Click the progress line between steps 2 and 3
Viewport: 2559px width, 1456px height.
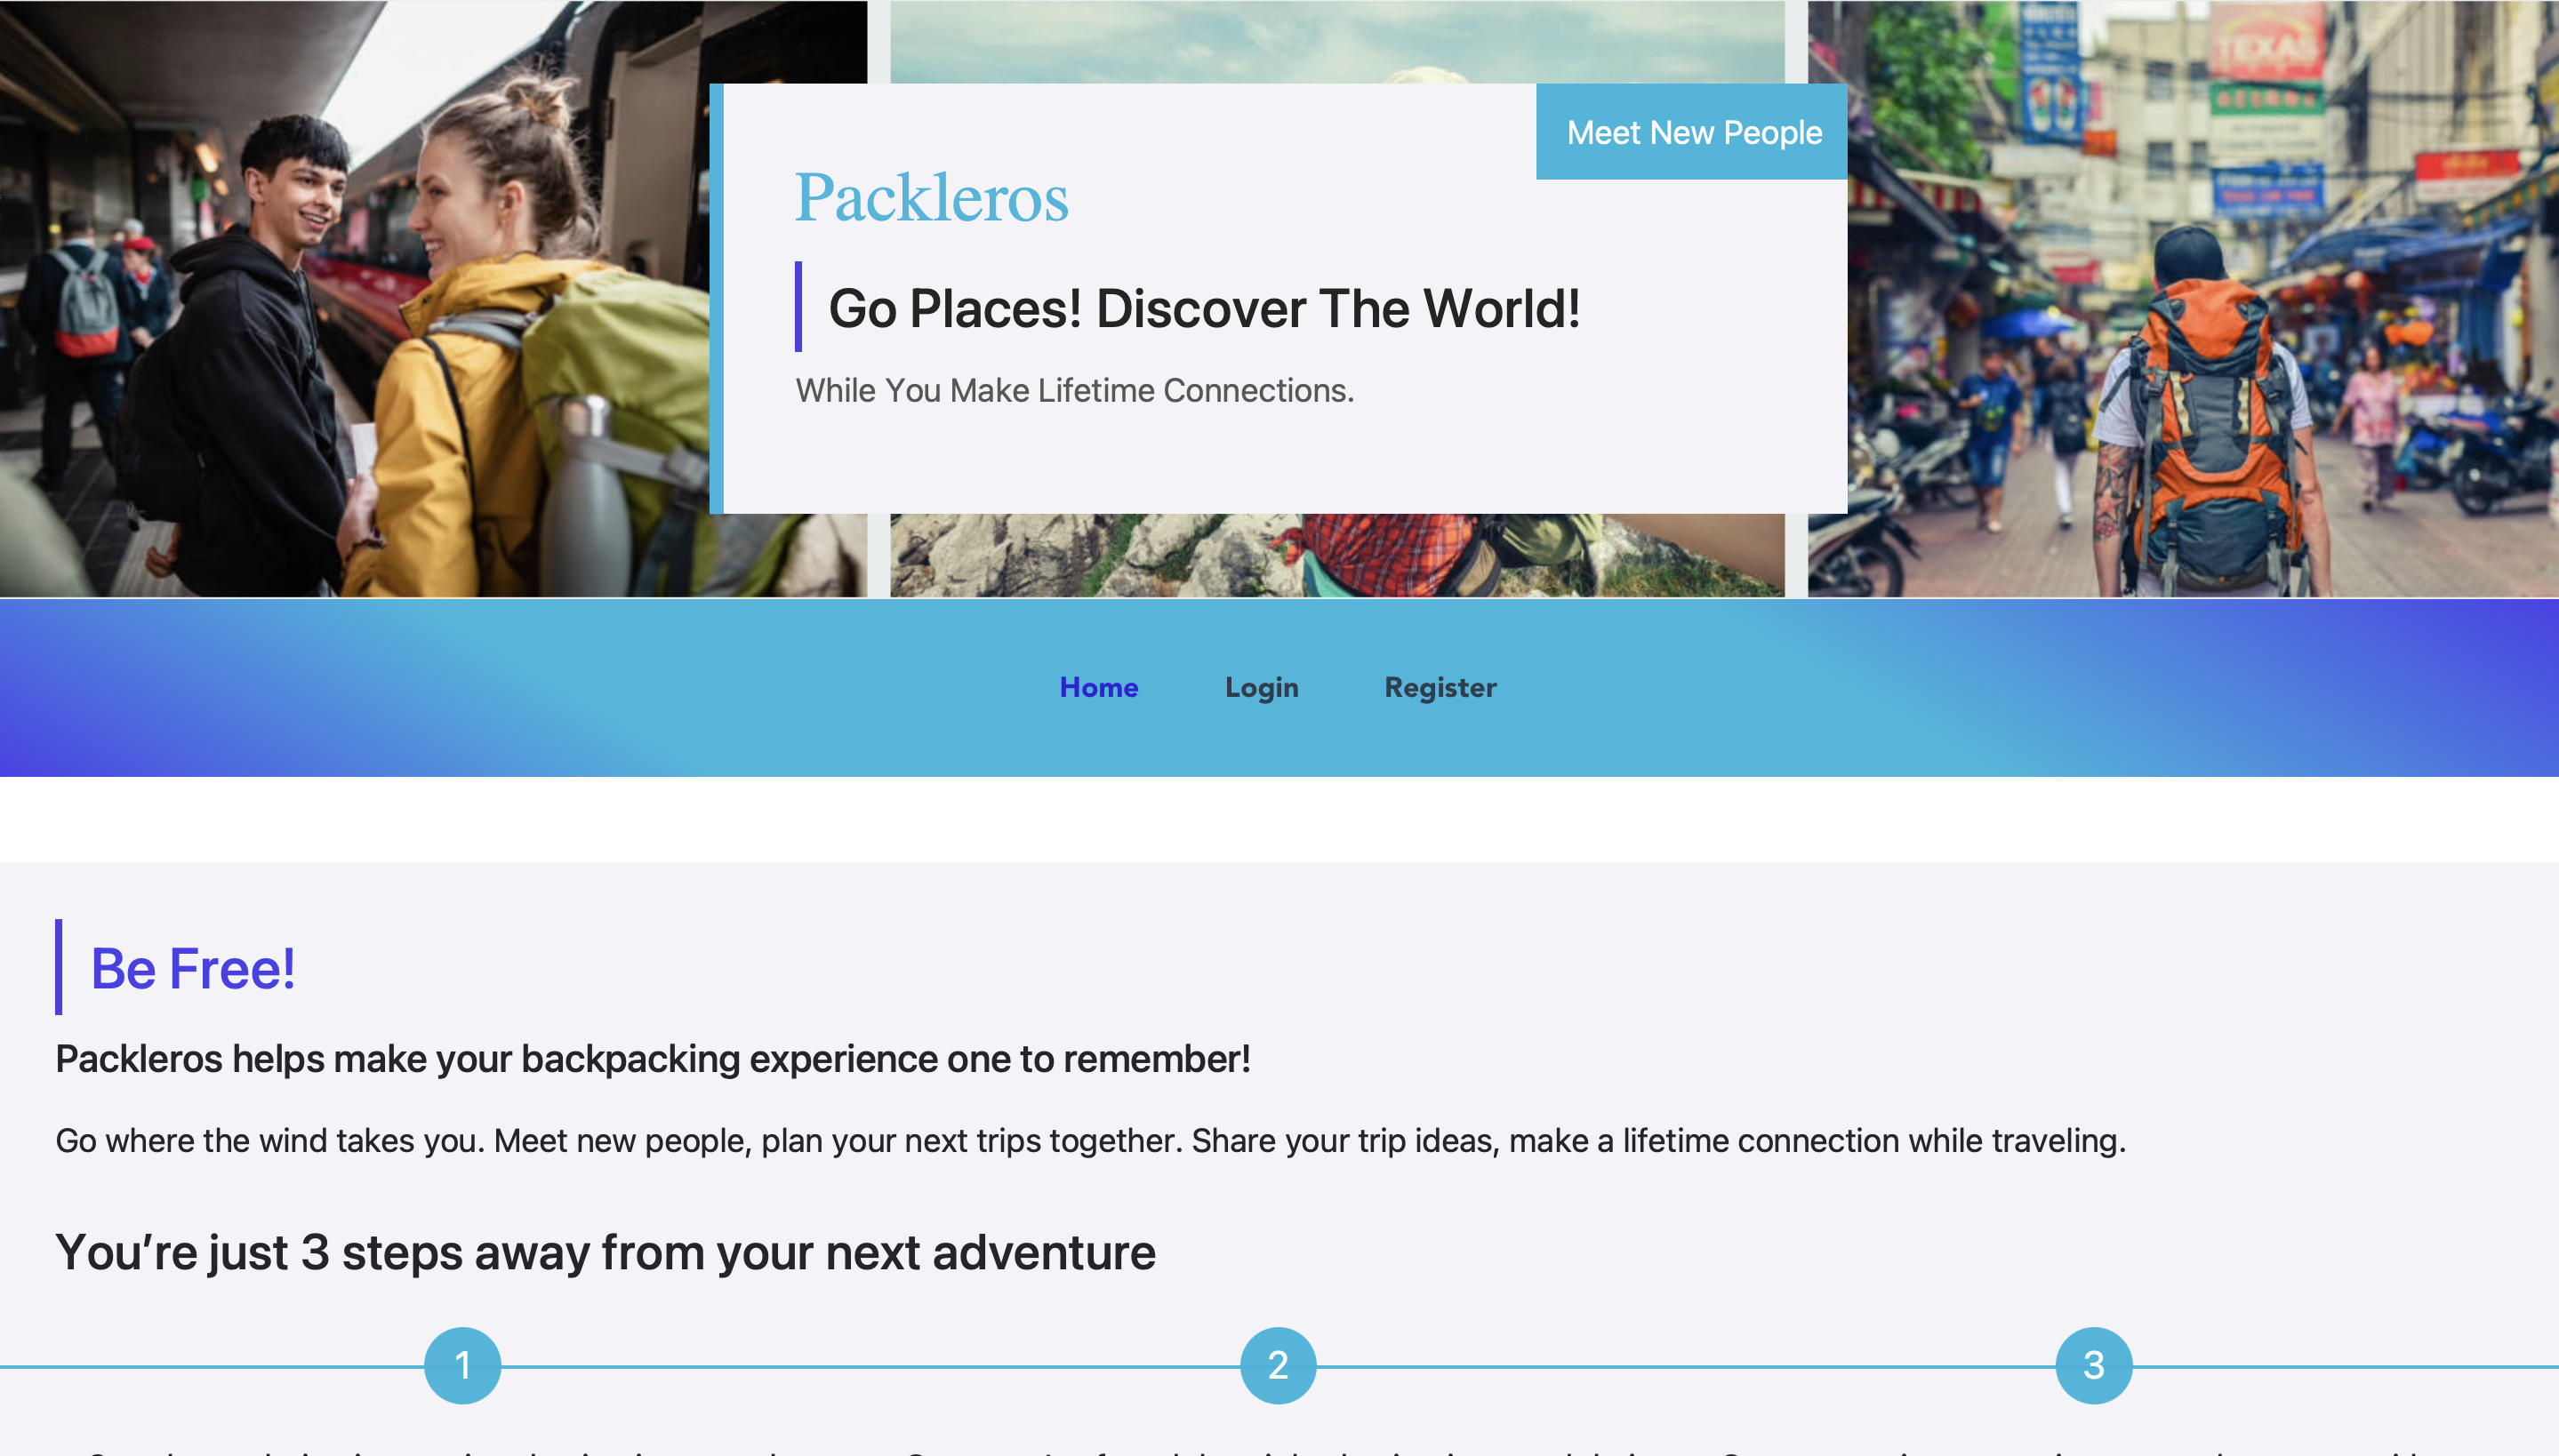[1686, 1366]
